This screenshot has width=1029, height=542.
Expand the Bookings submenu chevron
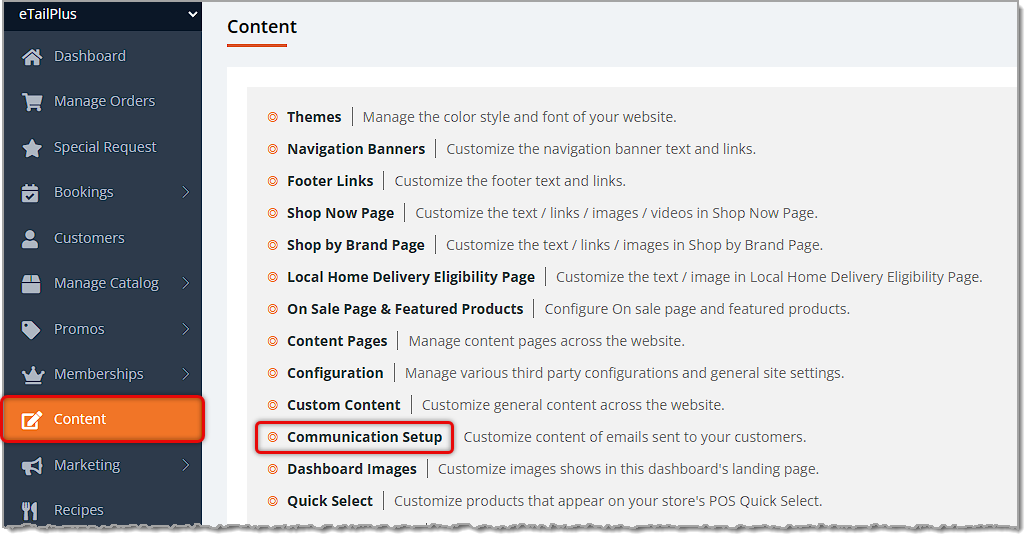(x=186, y=192)
